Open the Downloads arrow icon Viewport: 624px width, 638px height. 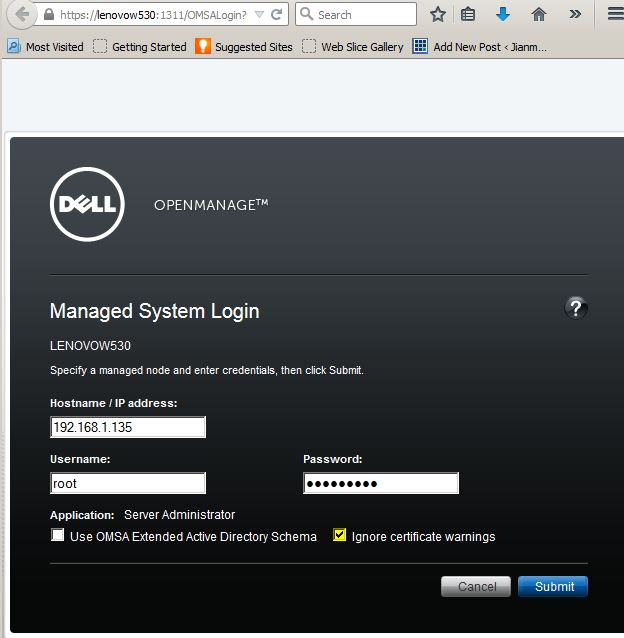pos(503,15)
